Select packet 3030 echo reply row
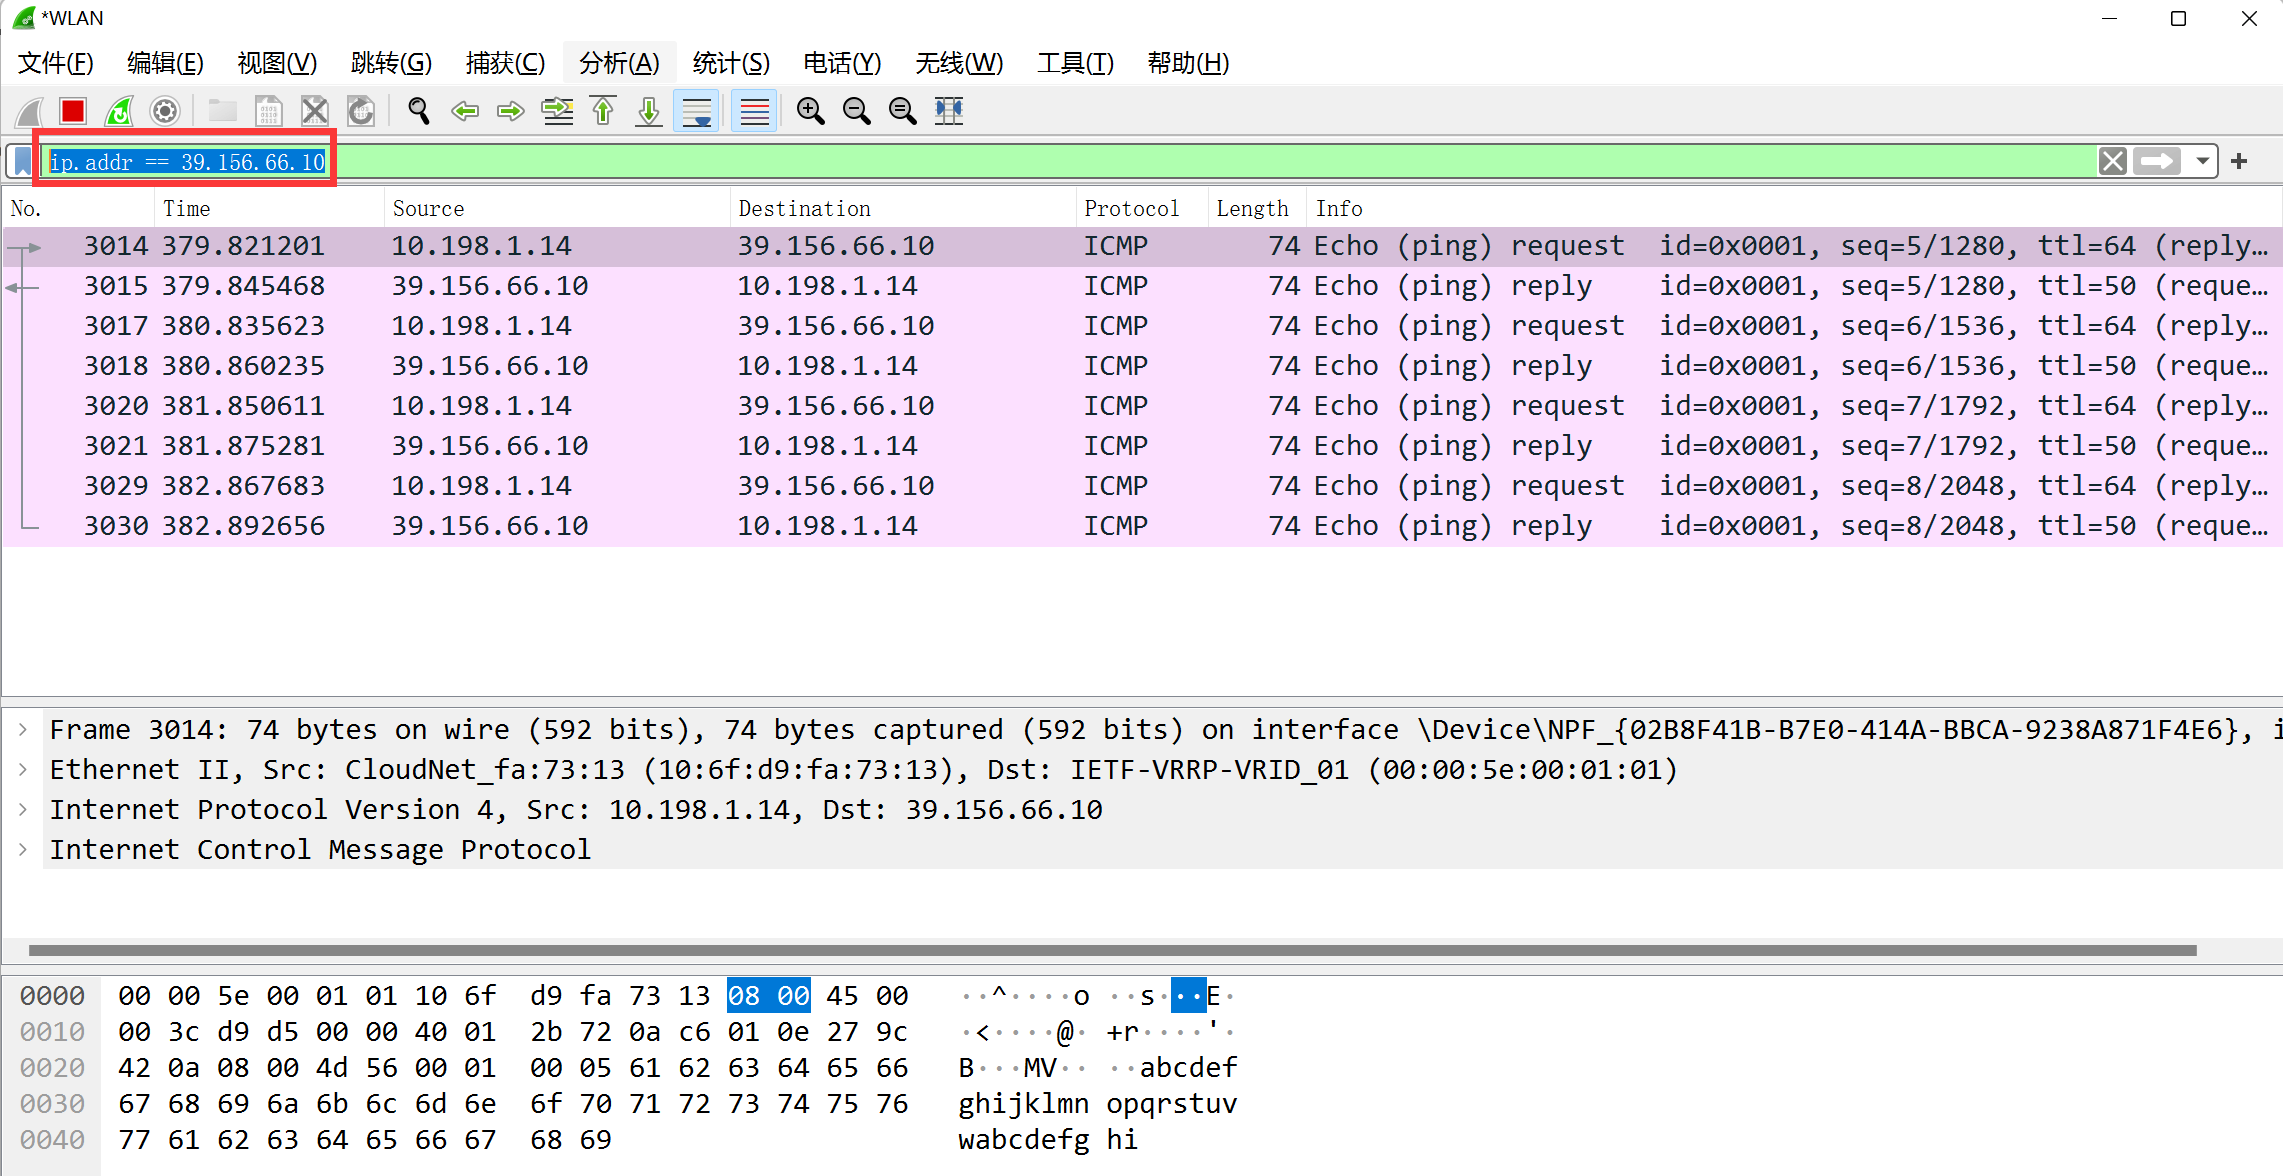Image resolution: width=2283 pixels, height=1176 pixels. point(1142,526)
